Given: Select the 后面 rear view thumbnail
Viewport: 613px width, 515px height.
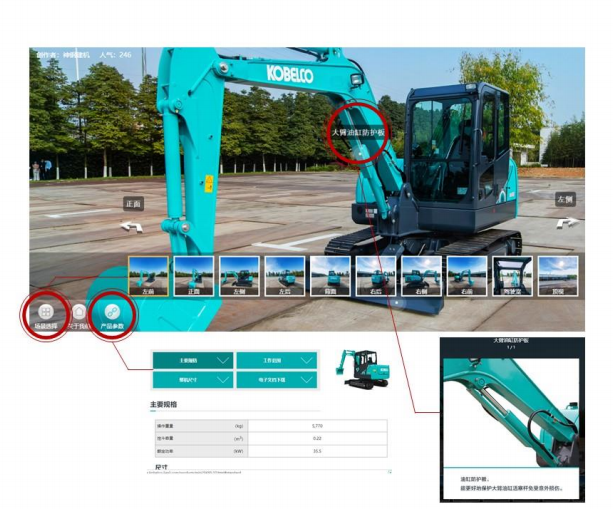Looking at the screenshot, I should point(330,276).
